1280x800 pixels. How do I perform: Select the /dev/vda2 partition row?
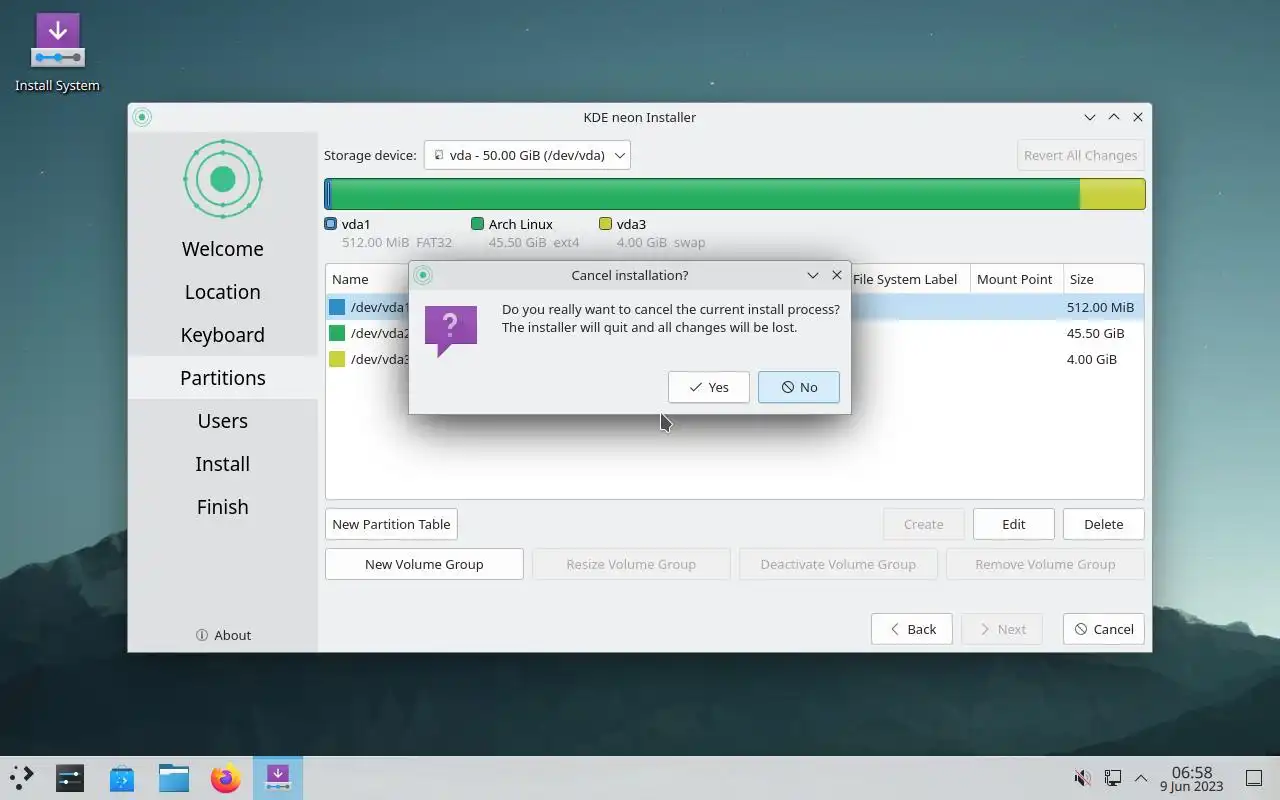(x=735, y=333)
